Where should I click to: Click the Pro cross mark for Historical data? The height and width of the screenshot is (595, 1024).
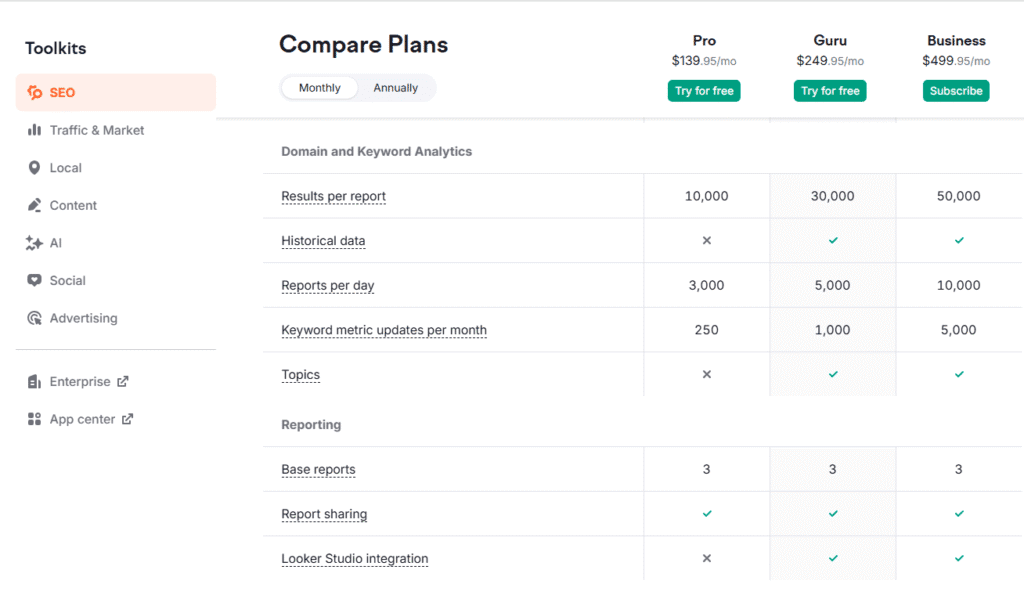point(707,240)
